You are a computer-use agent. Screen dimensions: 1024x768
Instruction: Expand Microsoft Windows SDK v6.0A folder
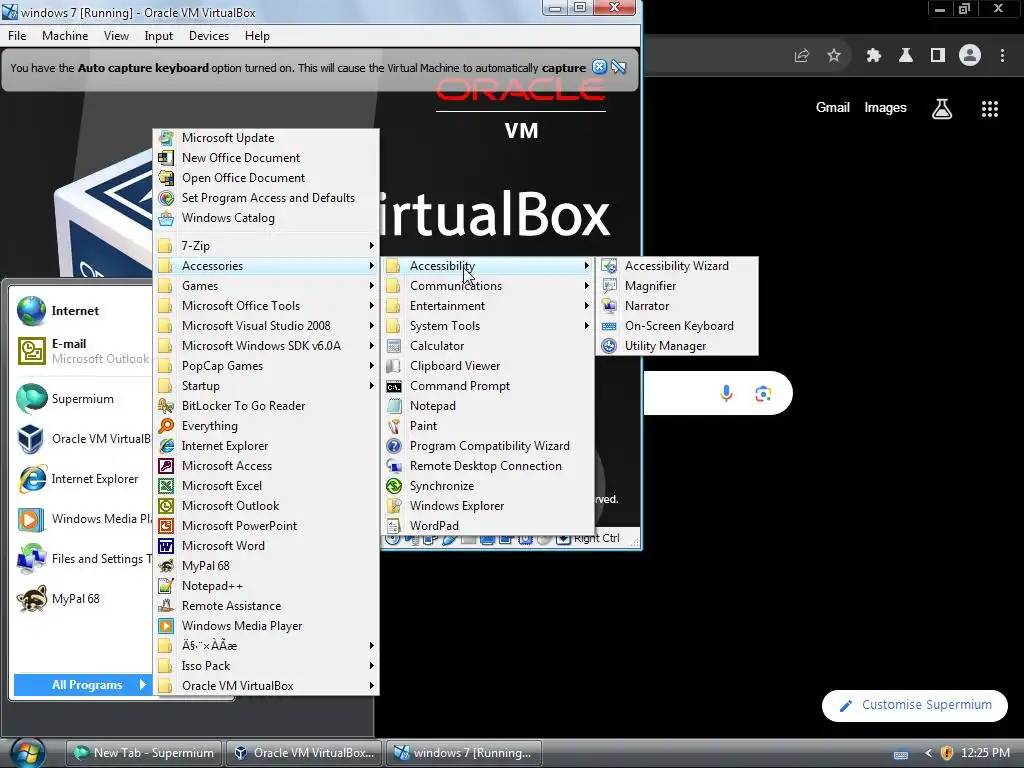[266, 346]
